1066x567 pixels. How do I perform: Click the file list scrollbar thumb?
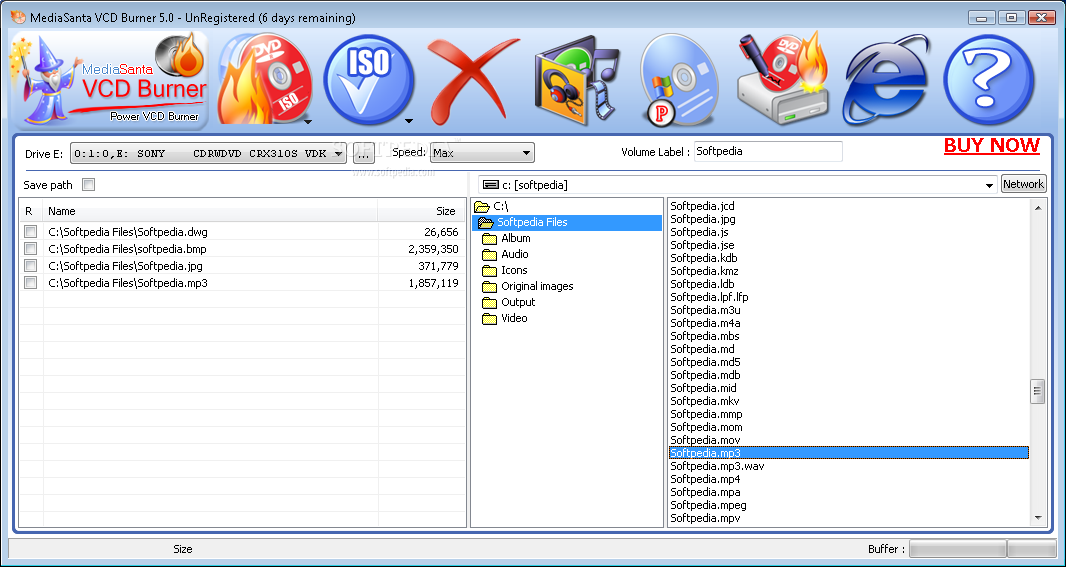pos(1037,391)
